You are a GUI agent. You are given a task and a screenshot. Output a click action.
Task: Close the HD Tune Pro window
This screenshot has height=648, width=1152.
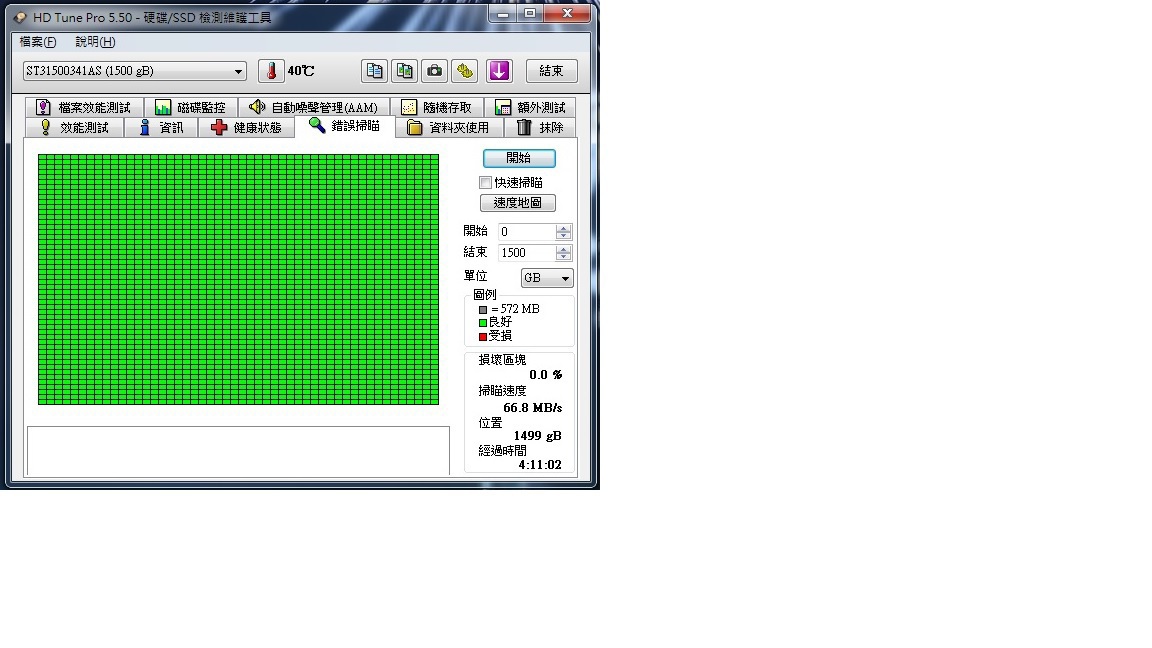click(x=567, y=13)
